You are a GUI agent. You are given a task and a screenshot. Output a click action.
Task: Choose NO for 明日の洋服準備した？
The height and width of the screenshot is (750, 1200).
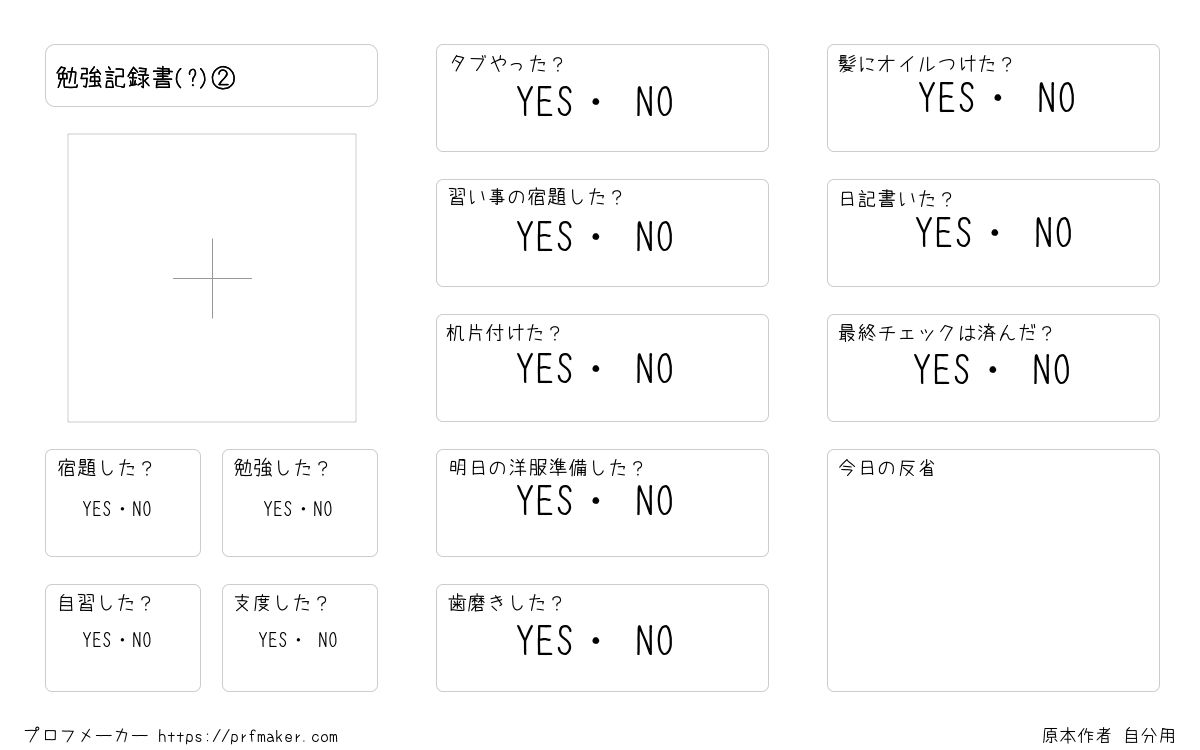tap(655, 501)
